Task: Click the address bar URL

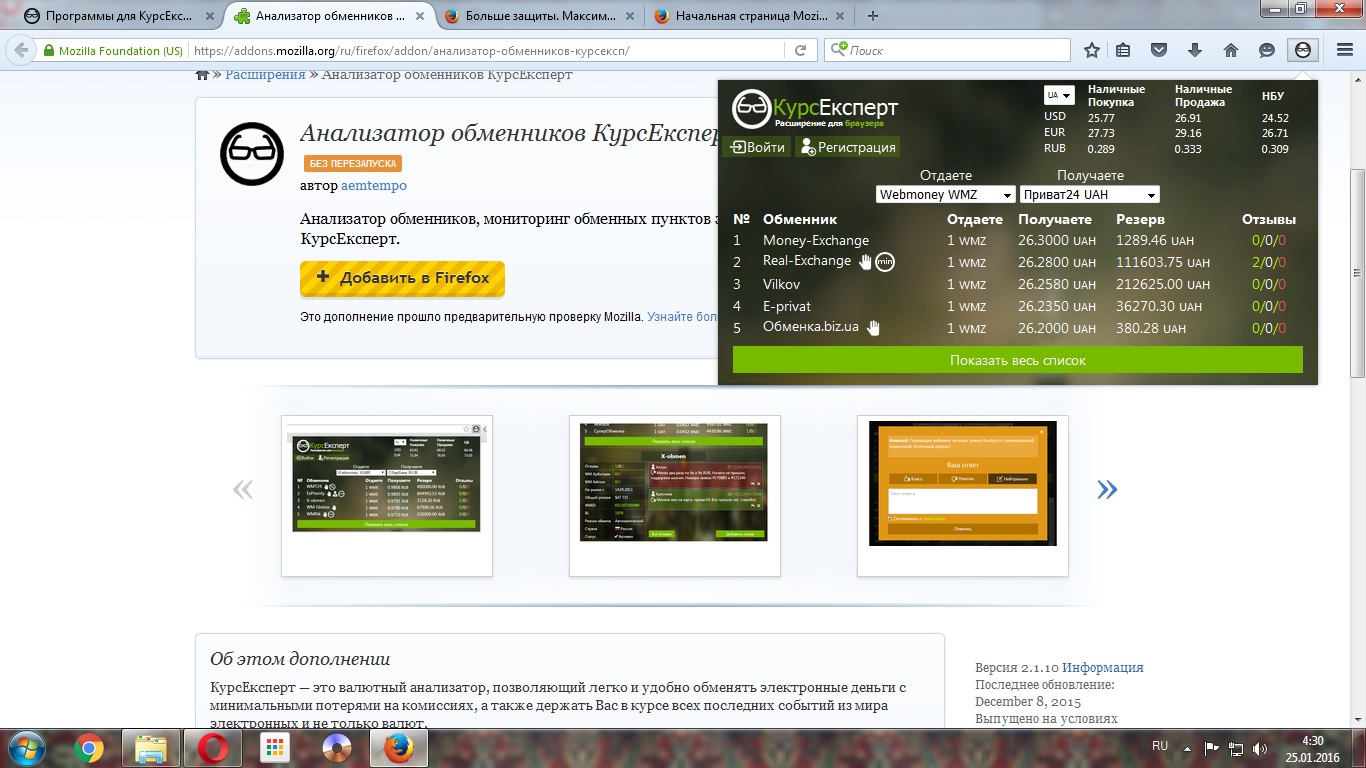Action: [x=411, y=51]
